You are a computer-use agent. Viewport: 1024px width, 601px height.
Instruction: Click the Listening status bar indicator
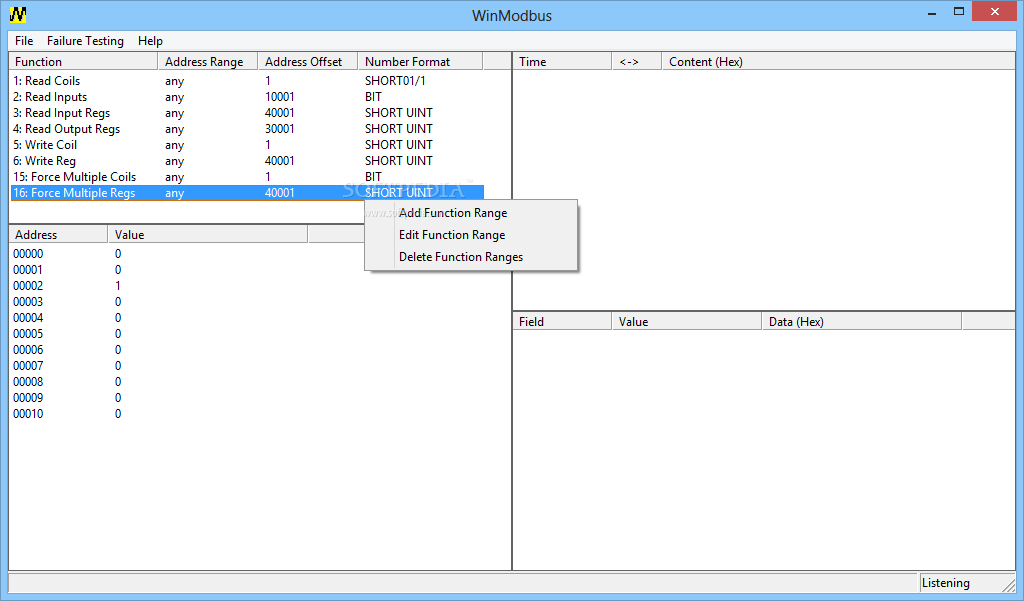tap(946, 583)
